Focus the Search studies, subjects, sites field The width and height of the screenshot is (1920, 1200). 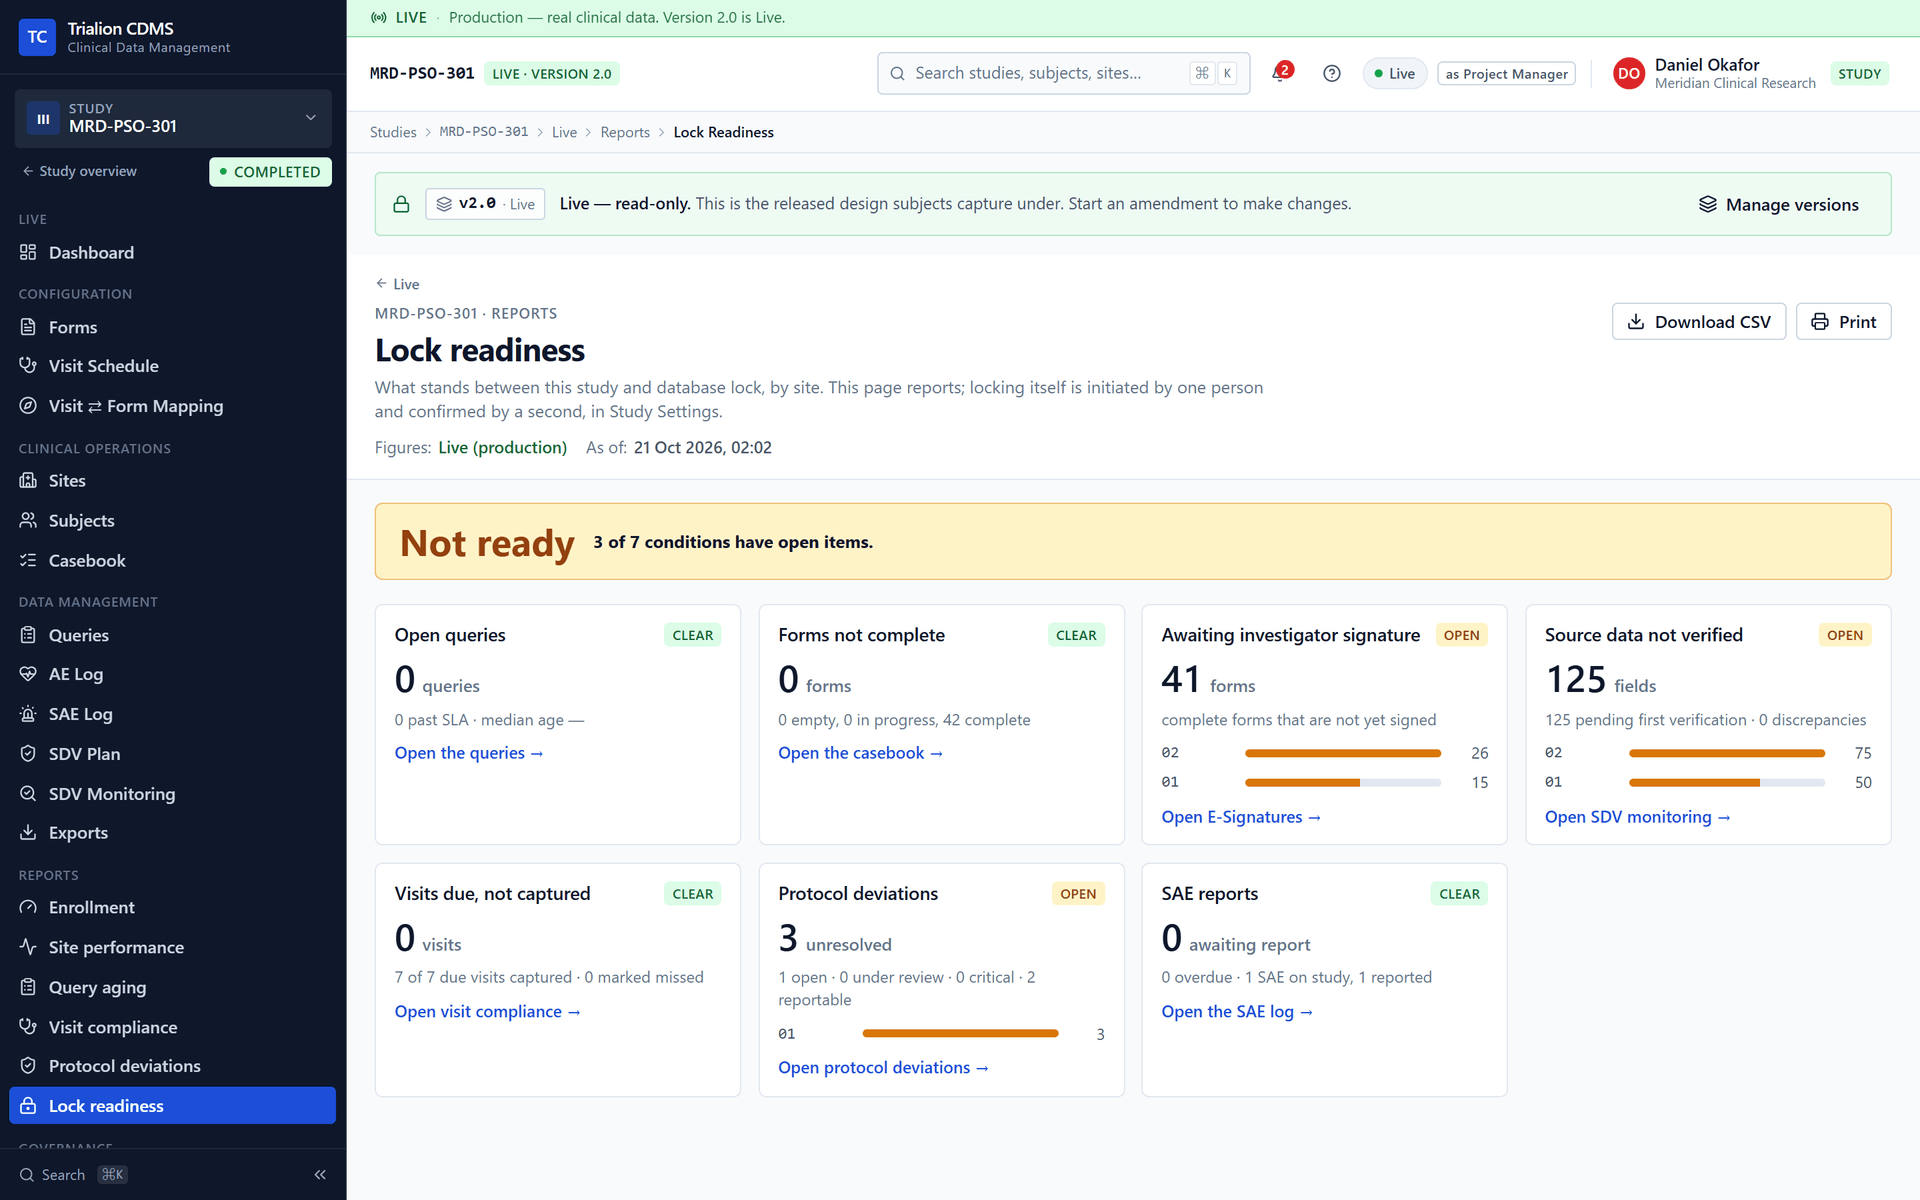pos(1063,73)
